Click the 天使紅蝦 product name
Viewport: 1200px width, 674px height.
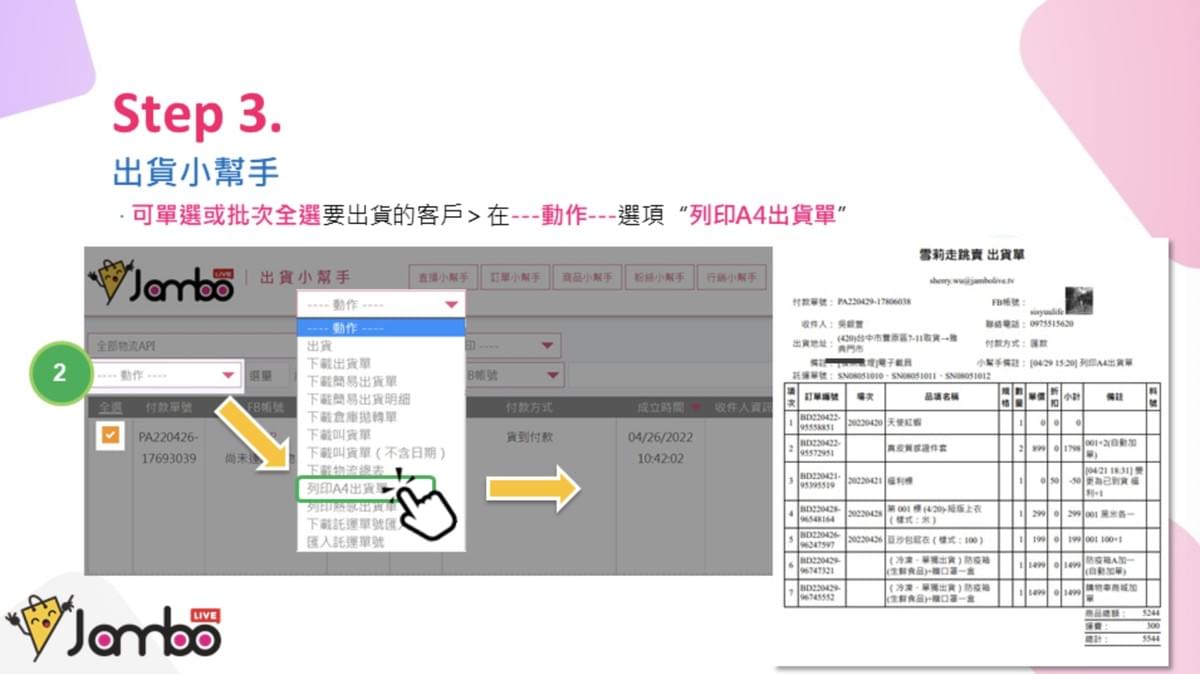tap(906, 423)
